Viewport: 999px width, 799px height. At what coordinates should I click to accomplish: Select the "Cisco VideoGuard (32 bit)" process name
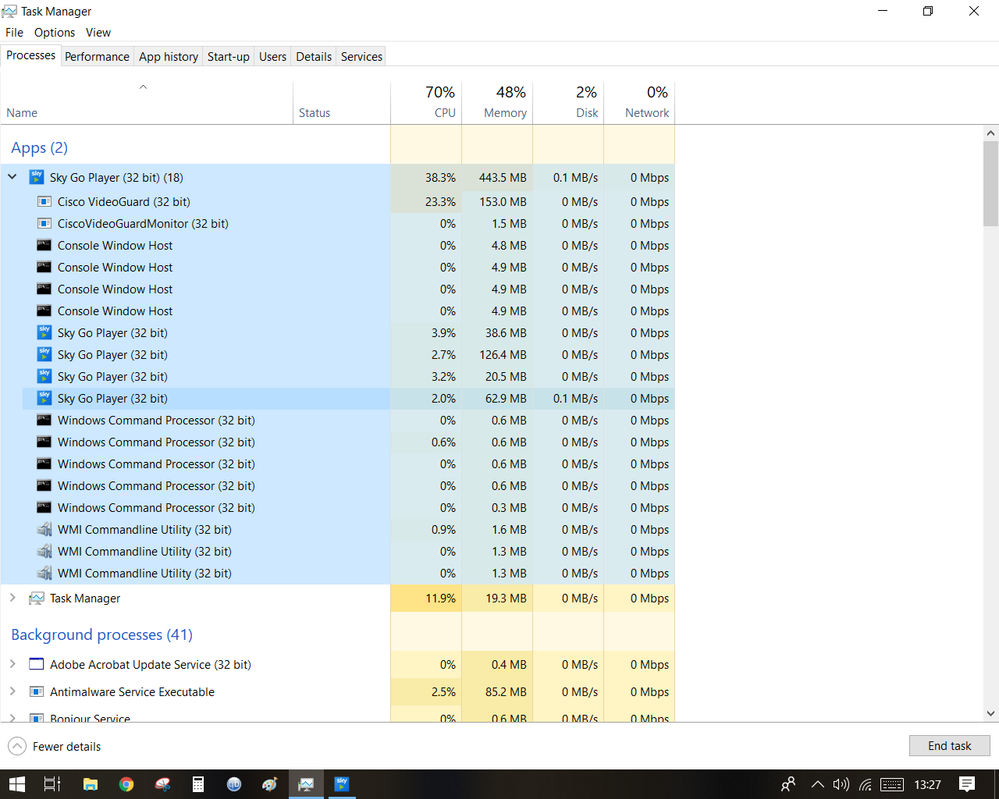pyautogui.click(x=124, y=202)
